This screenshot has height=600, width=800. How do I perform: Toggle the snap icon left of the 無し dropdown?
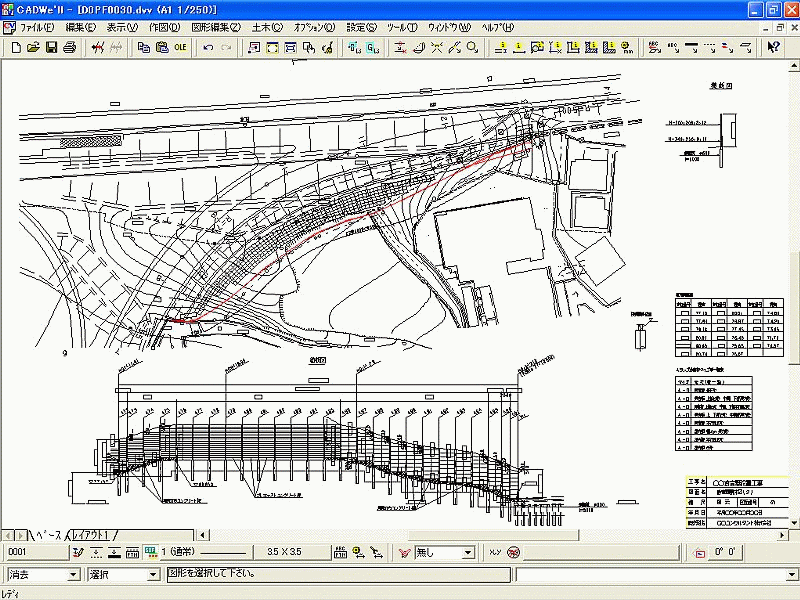403,552
